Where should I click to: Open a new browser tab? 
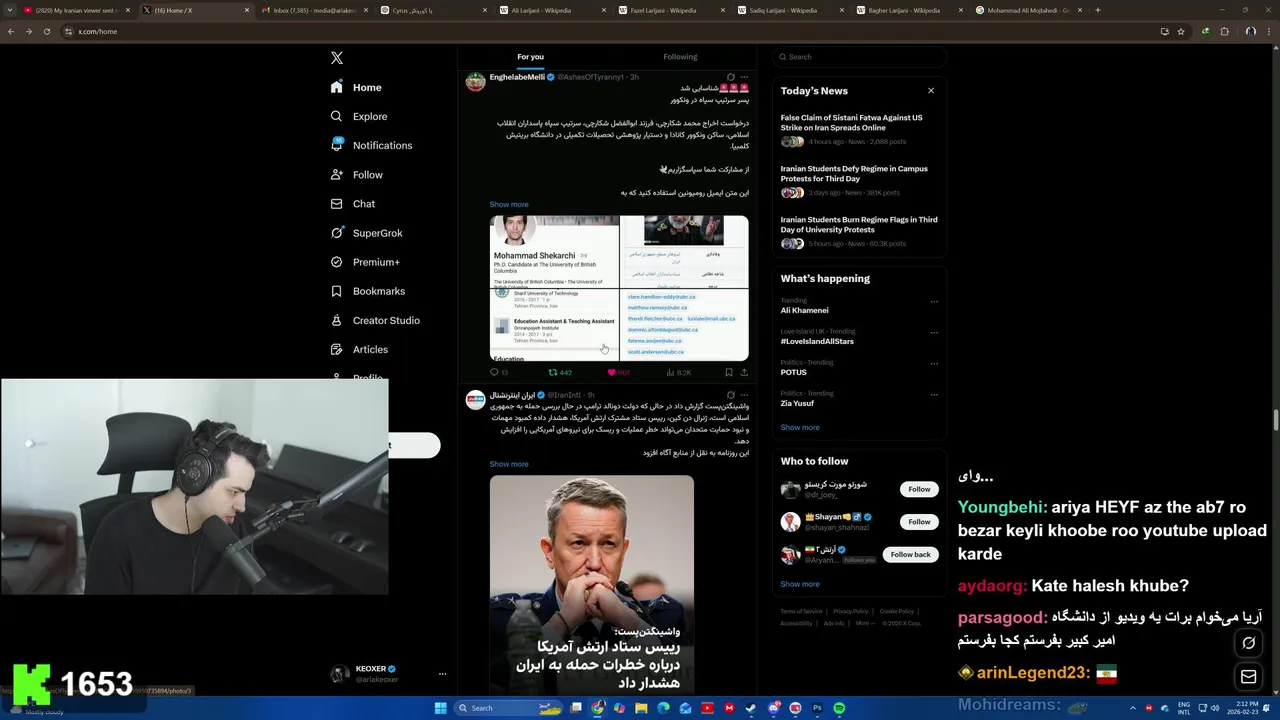click(x=1097, y=10)
